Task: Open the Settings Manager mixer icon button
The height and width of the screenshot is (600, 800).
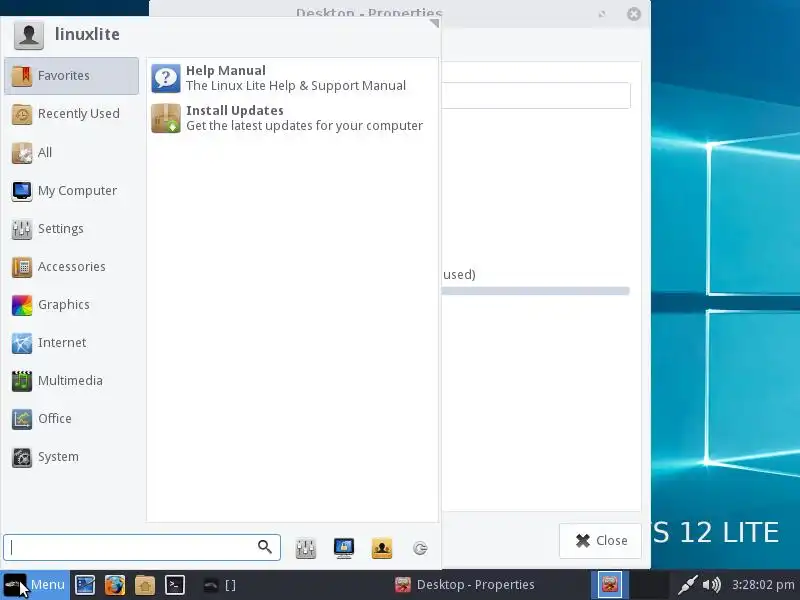Action: click(306, 548)
